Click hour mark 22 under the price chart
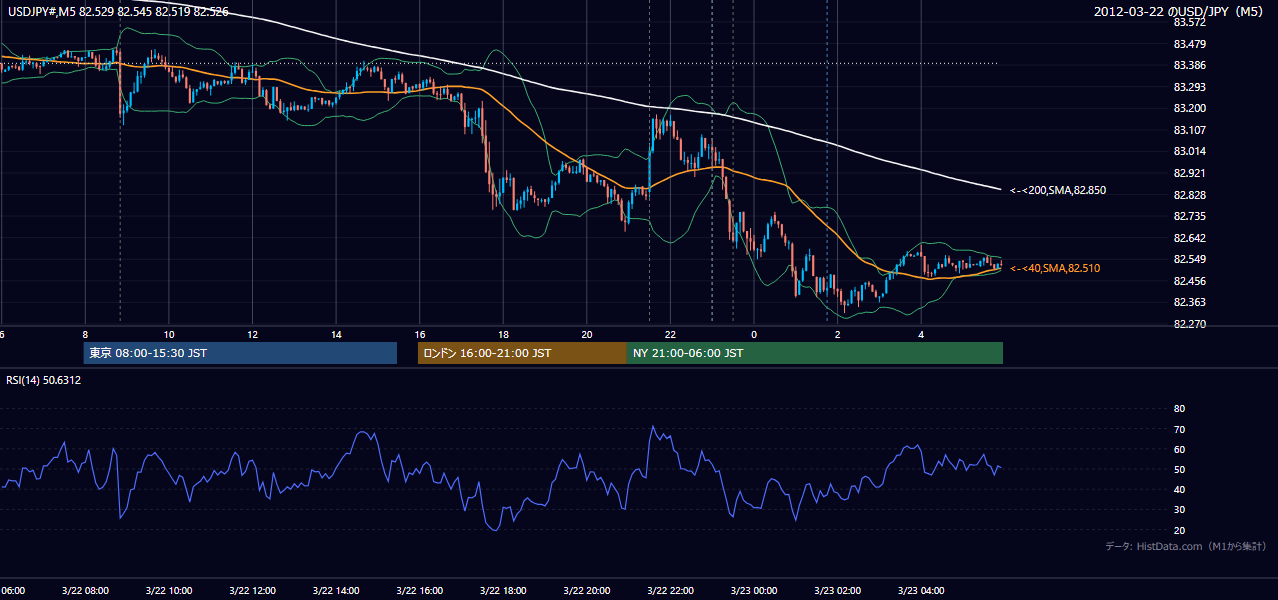This screenshot has width=1278, height=600. pyautogui.click(x=670, y=334)
